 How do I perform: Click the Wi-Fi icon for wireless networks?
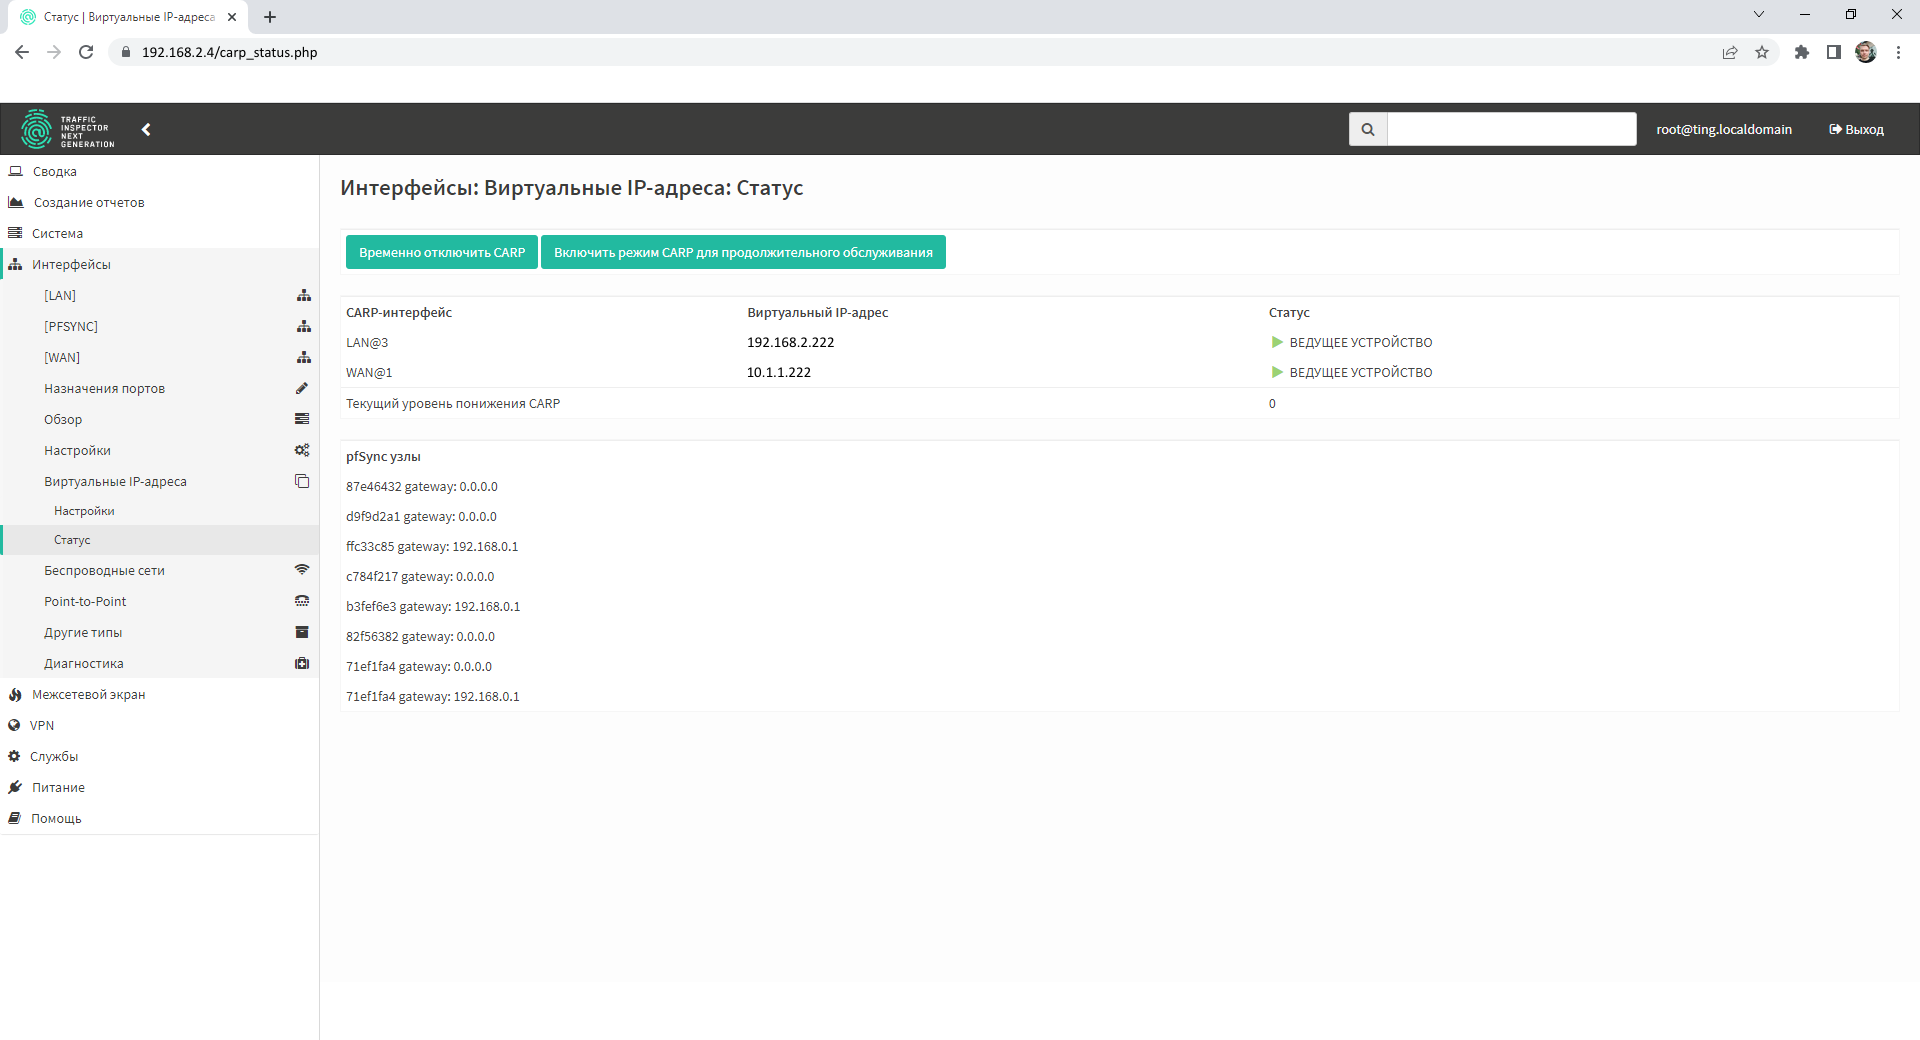pos(302,570)
